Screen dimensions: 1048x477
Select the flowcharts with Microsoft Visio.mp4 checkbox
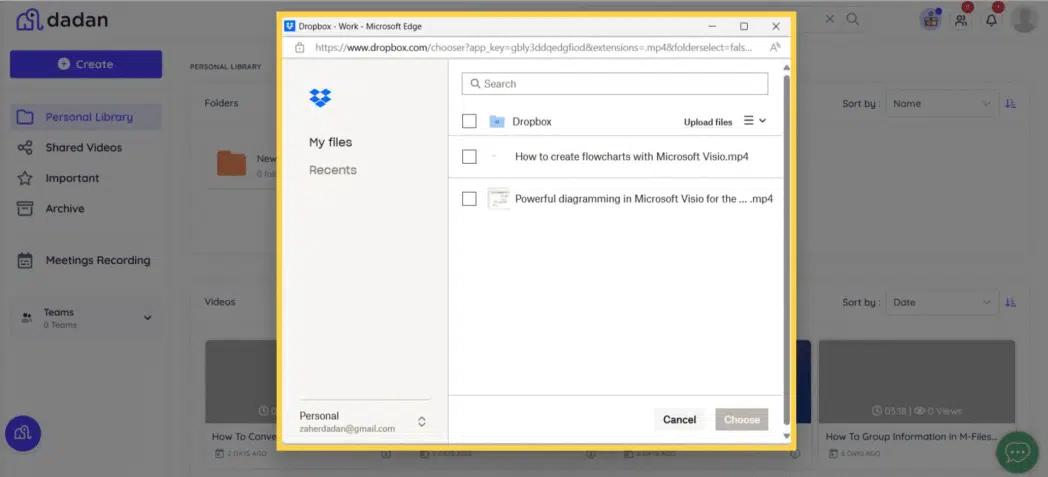coord(469,157)
